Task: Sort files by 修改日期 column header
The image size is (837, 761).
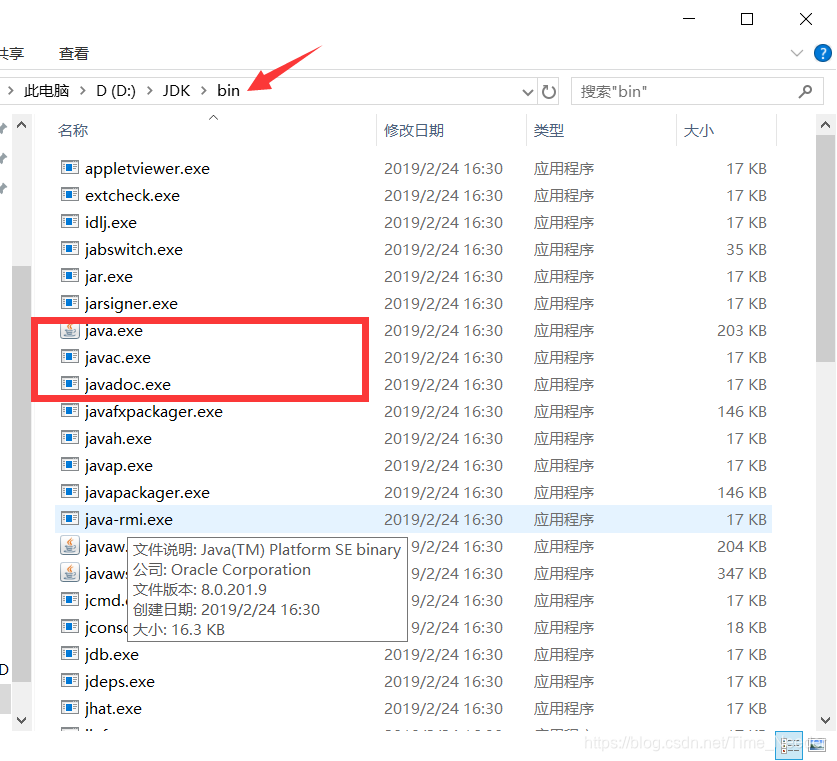Action: click(414, 130)
